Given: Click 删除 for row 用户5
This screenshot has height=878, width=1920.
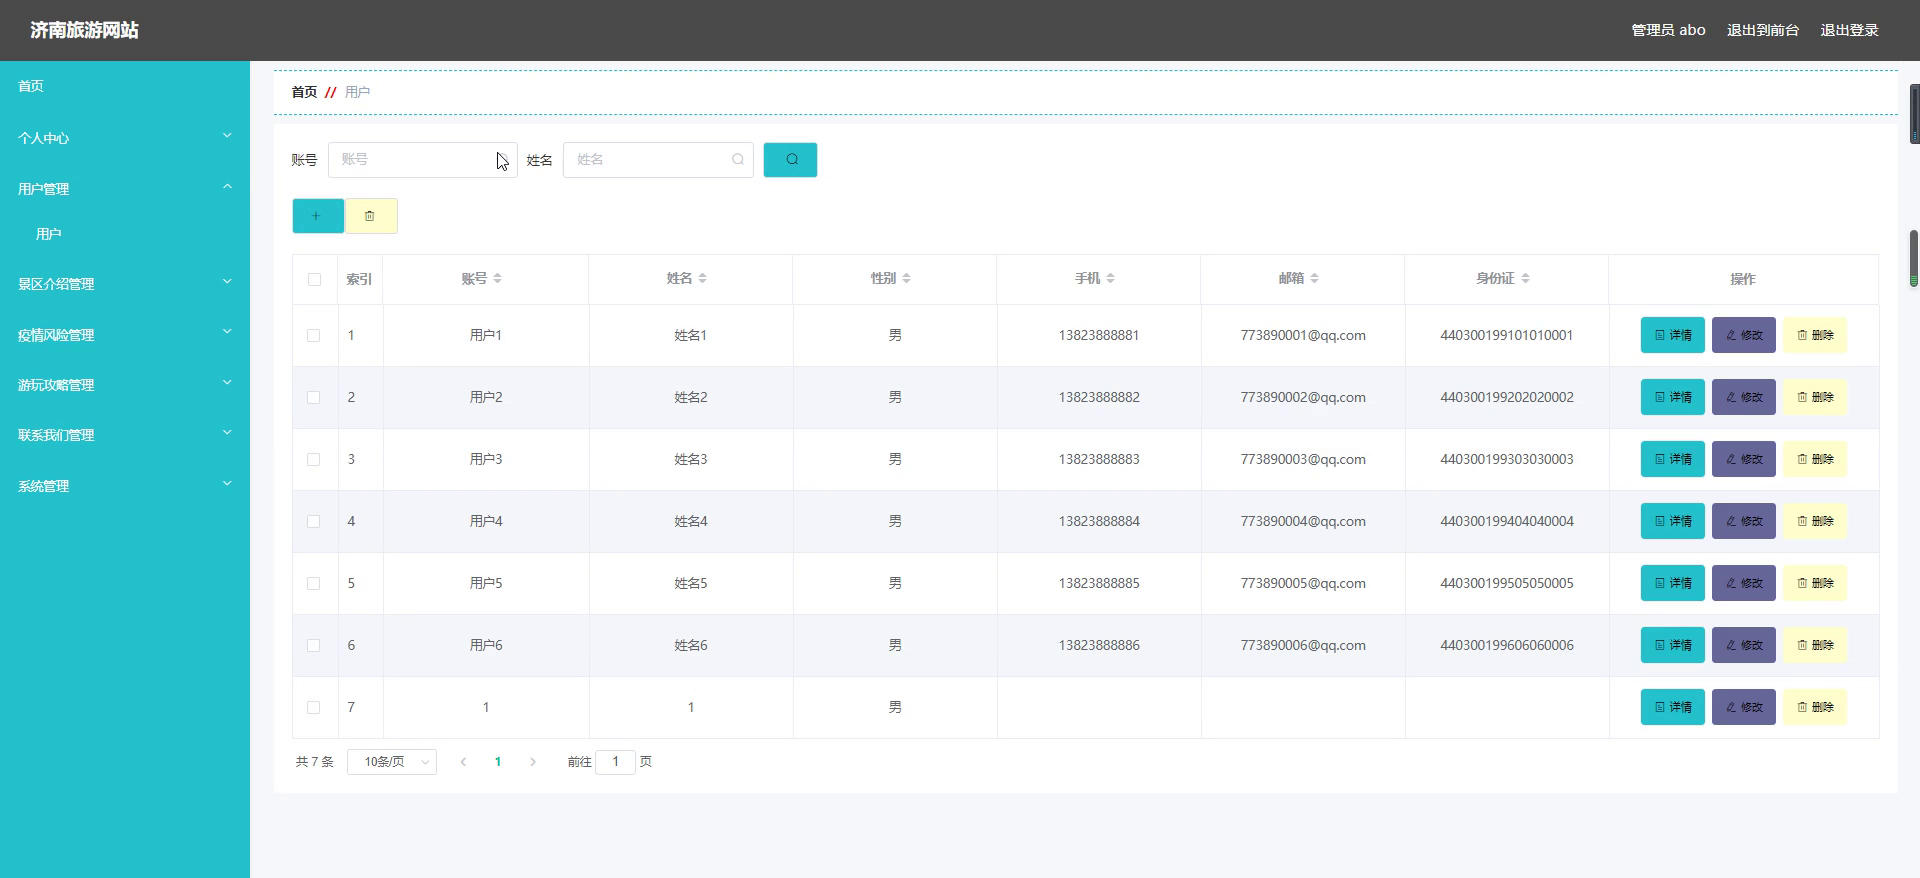Looking at the screenshot, I should 1815,583.
